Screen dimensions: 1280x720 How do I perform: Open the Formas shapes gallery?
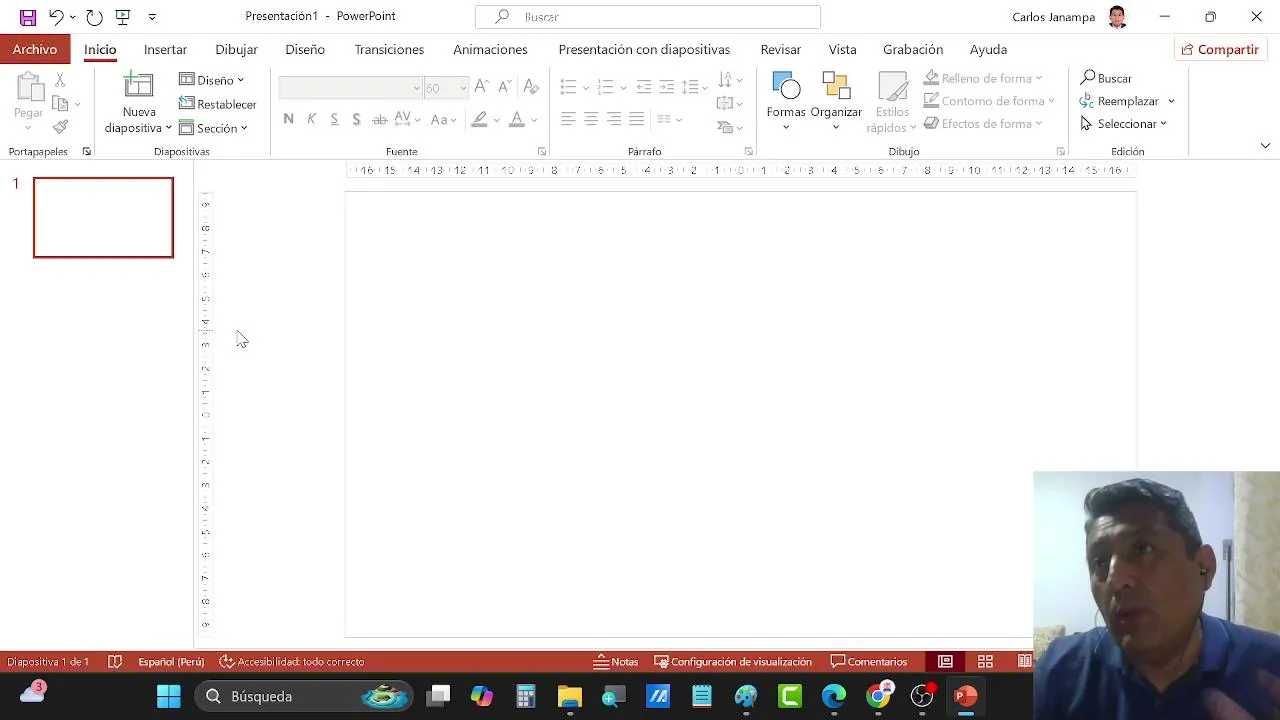pos(786,100)
